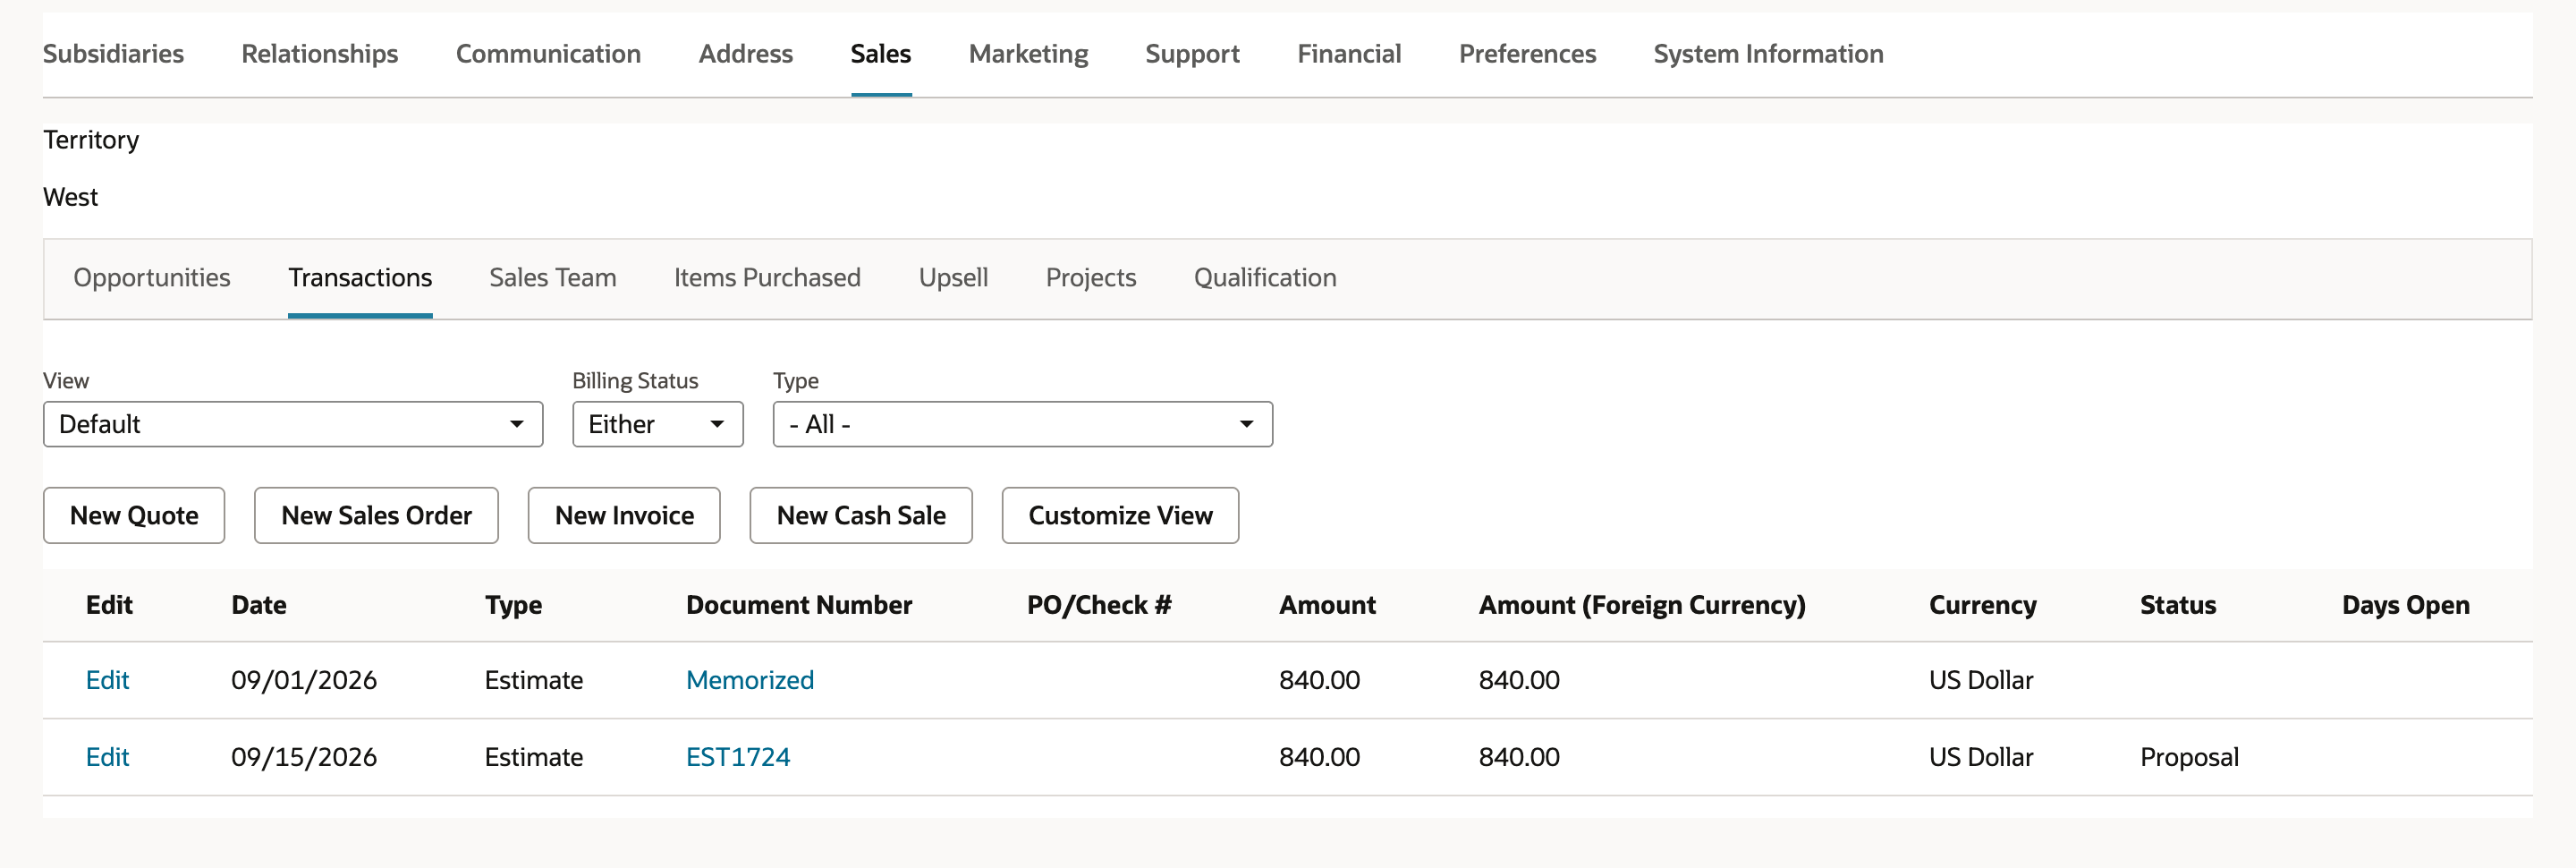This screenshot has width=2576, height=868.
Task: Click the New Invoice button
Action: 624,516
